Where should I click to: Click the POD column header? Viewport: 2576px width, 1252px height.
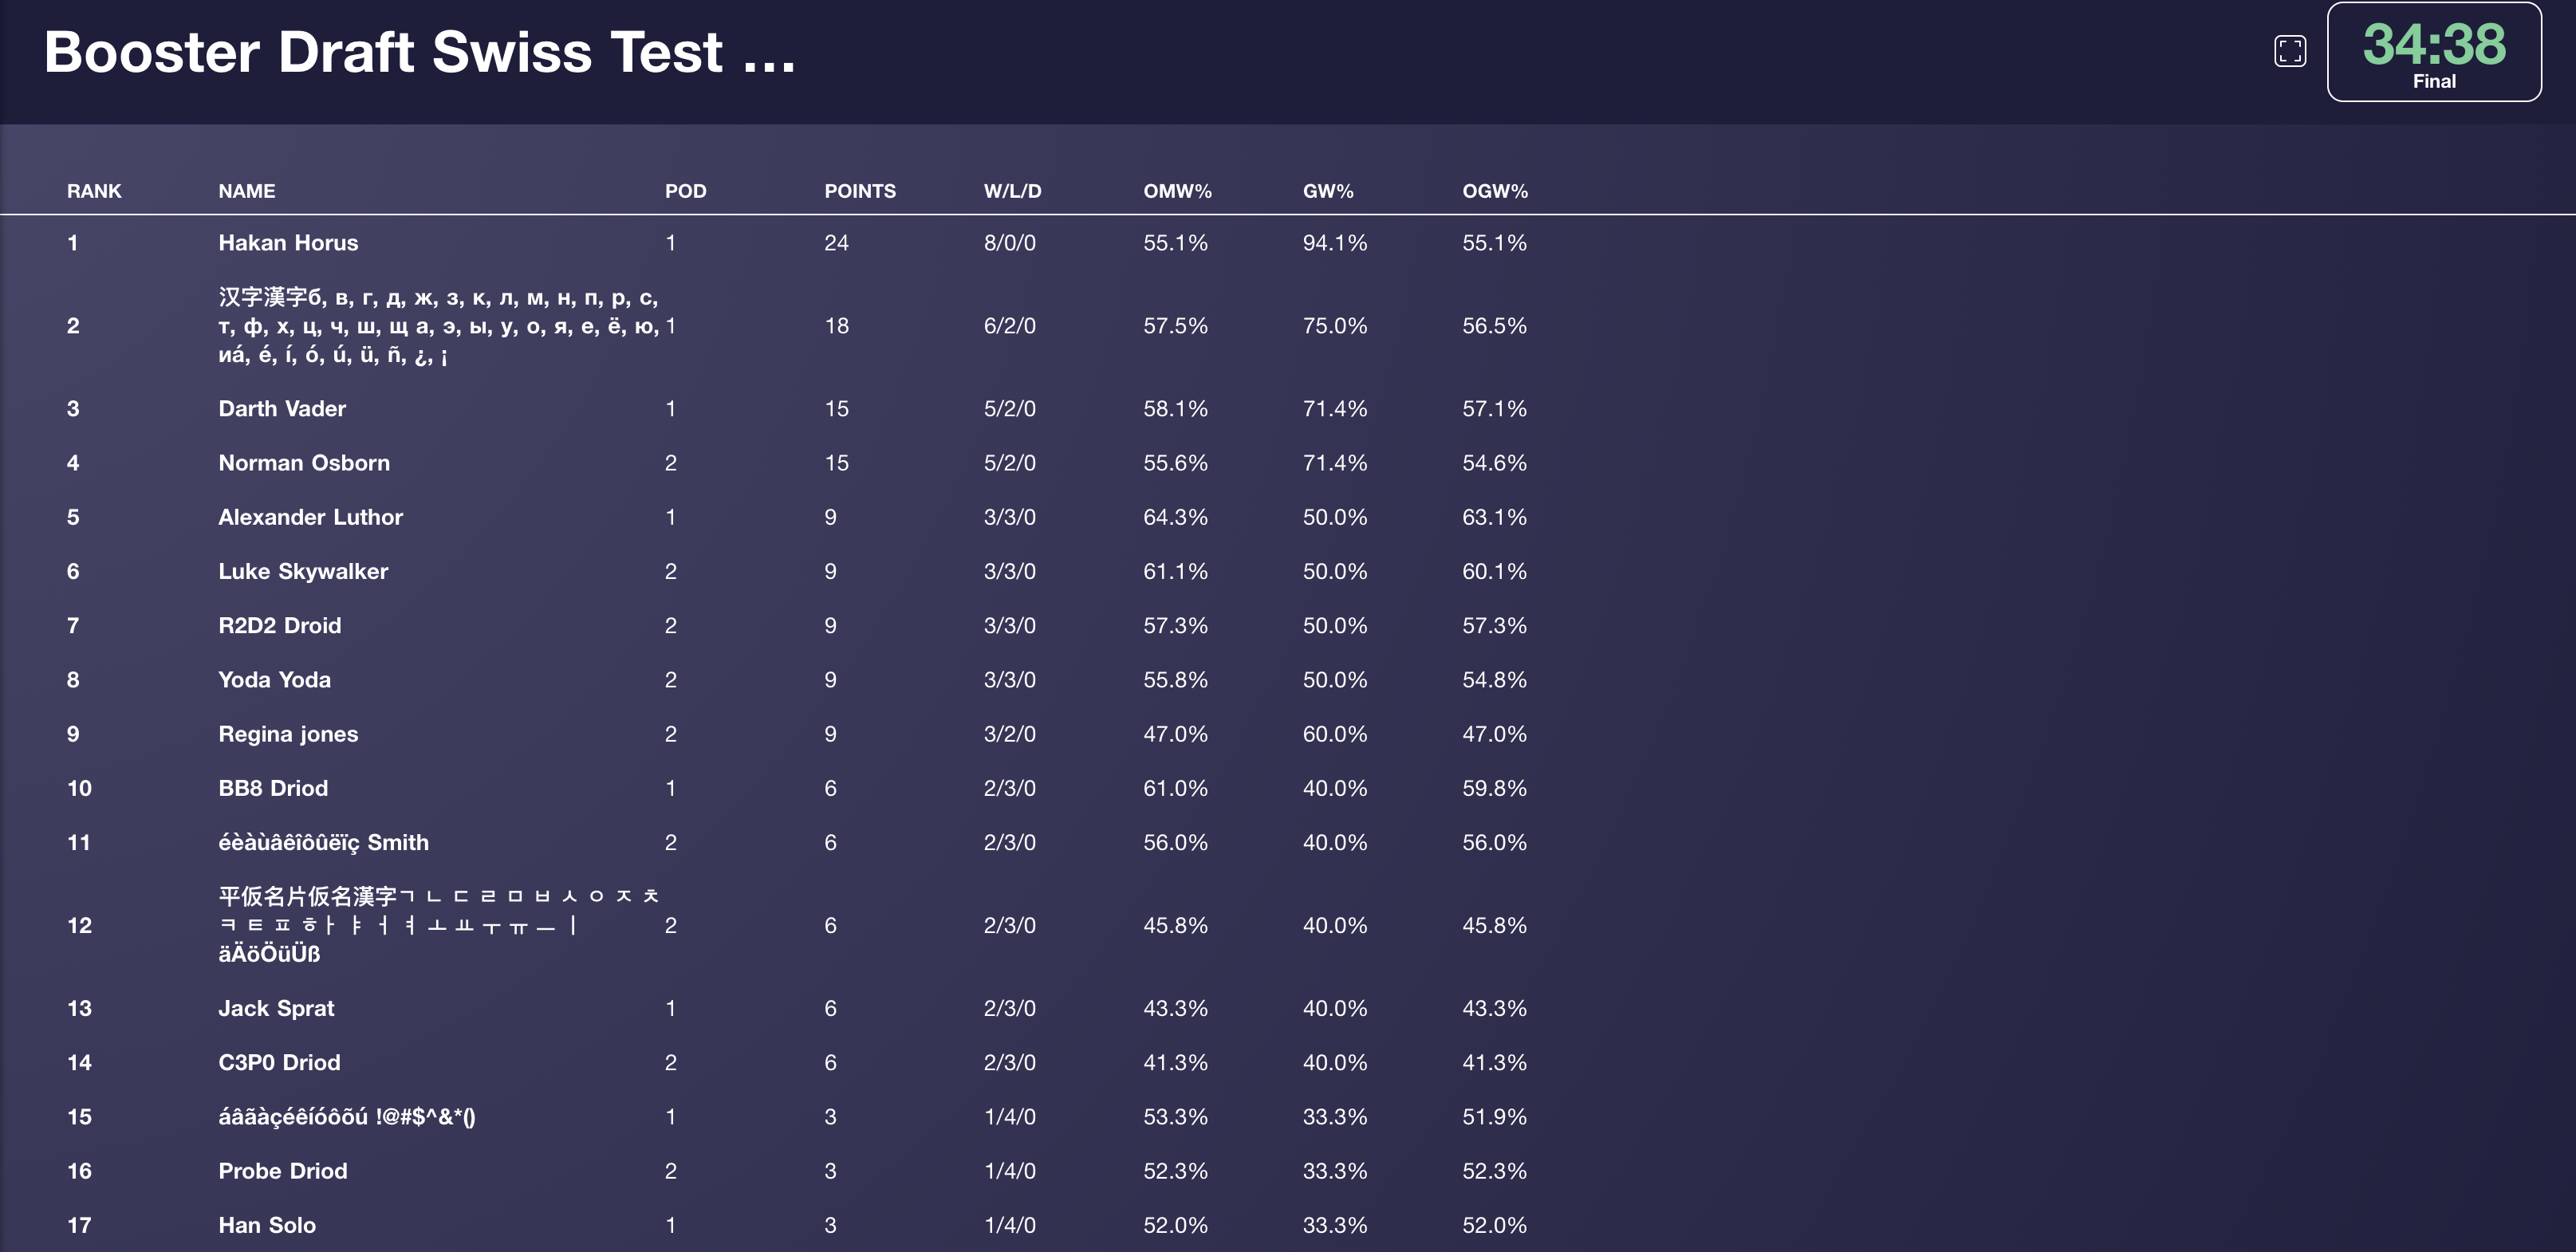tap(685, 191)
